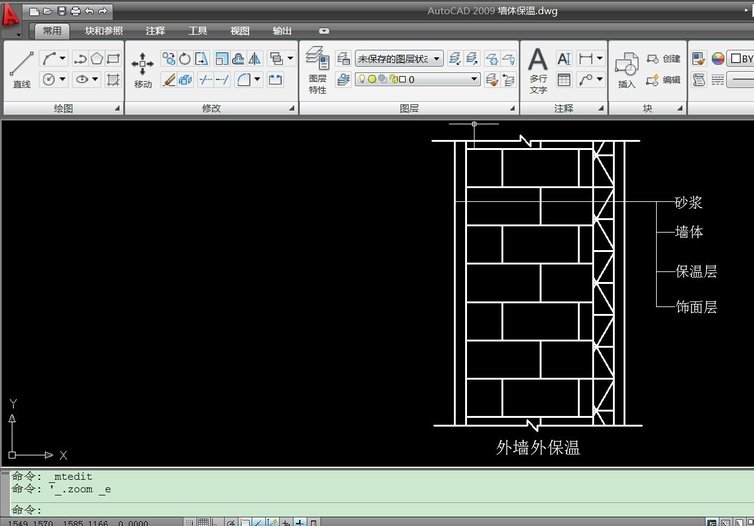Open the 视图 ribbon tab
The height and width of the screenshot is (526, 754).
[x=239, y=31]
